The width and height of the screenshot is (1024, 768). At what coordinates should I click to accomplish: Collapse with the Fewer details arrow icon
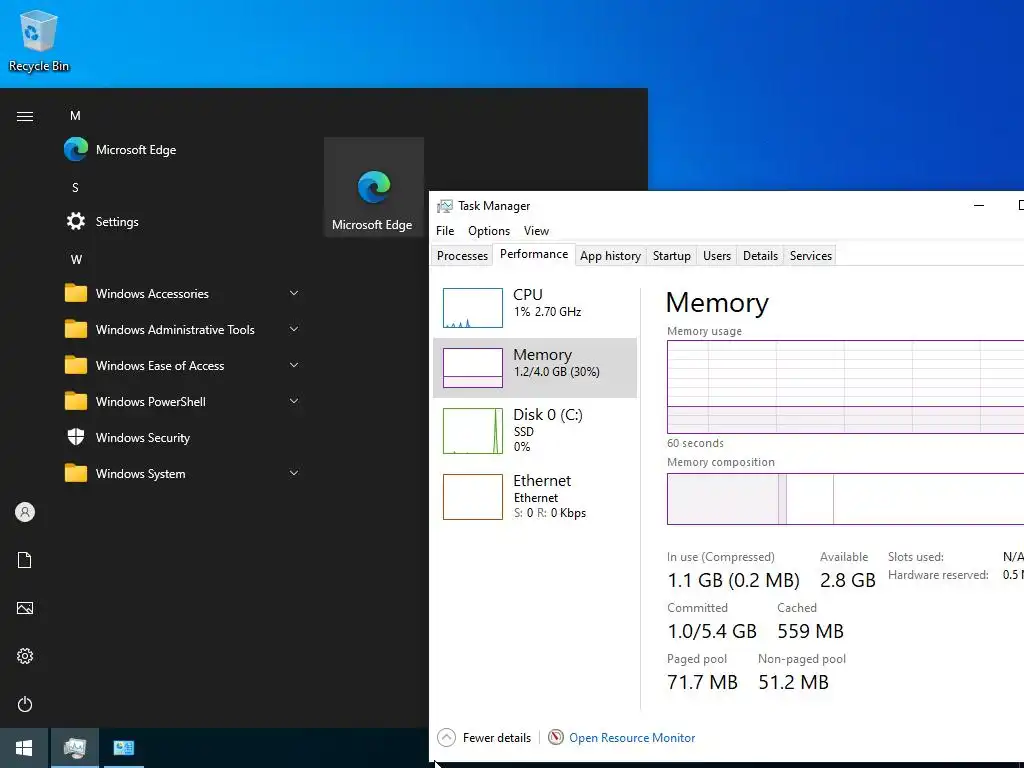tap(446, 737)
